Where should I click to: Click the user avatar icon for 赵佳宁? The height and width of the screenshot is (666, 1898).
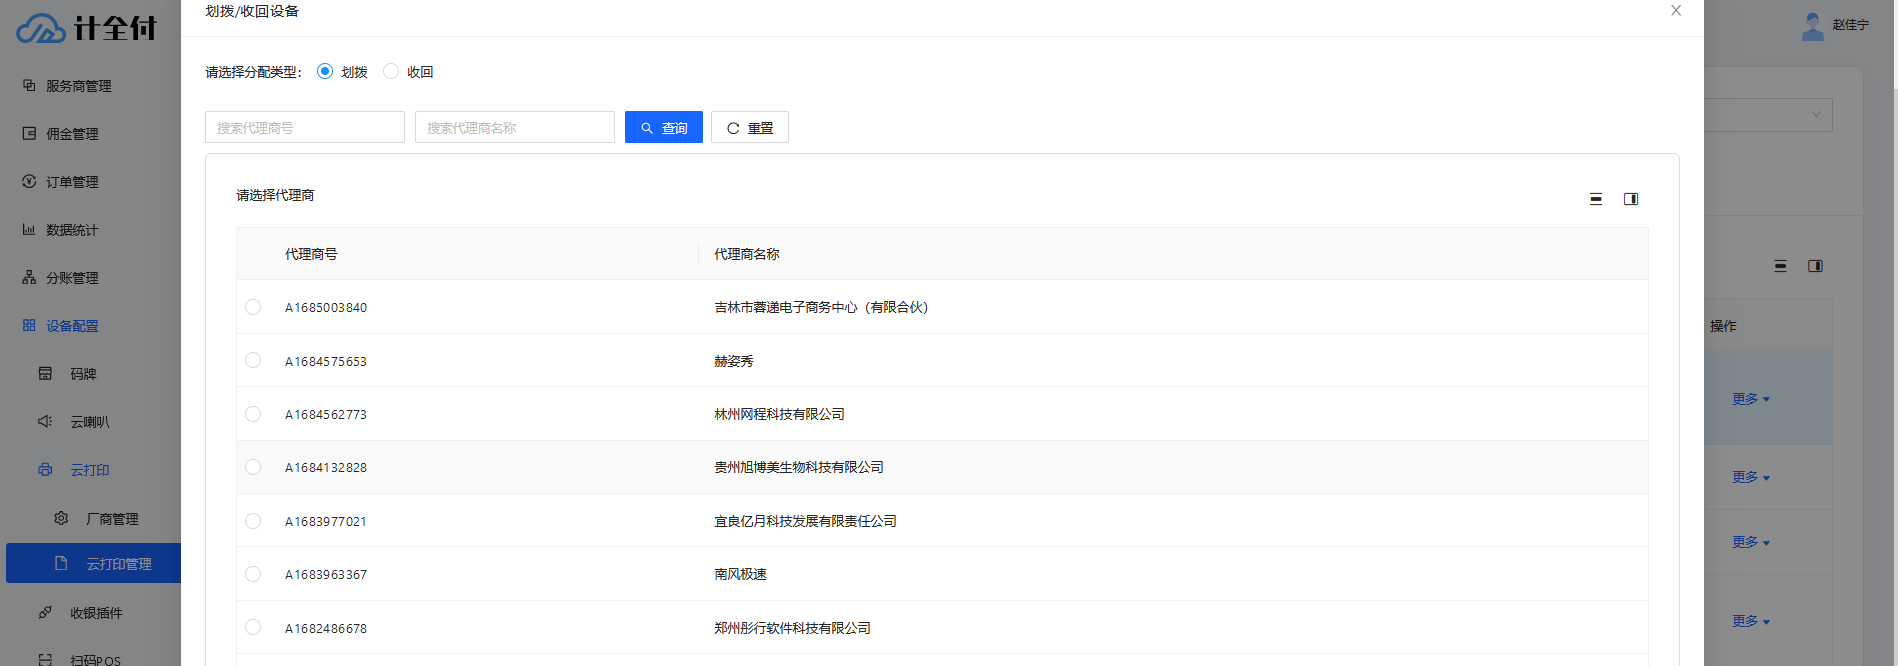click(x=1812, y=26)
